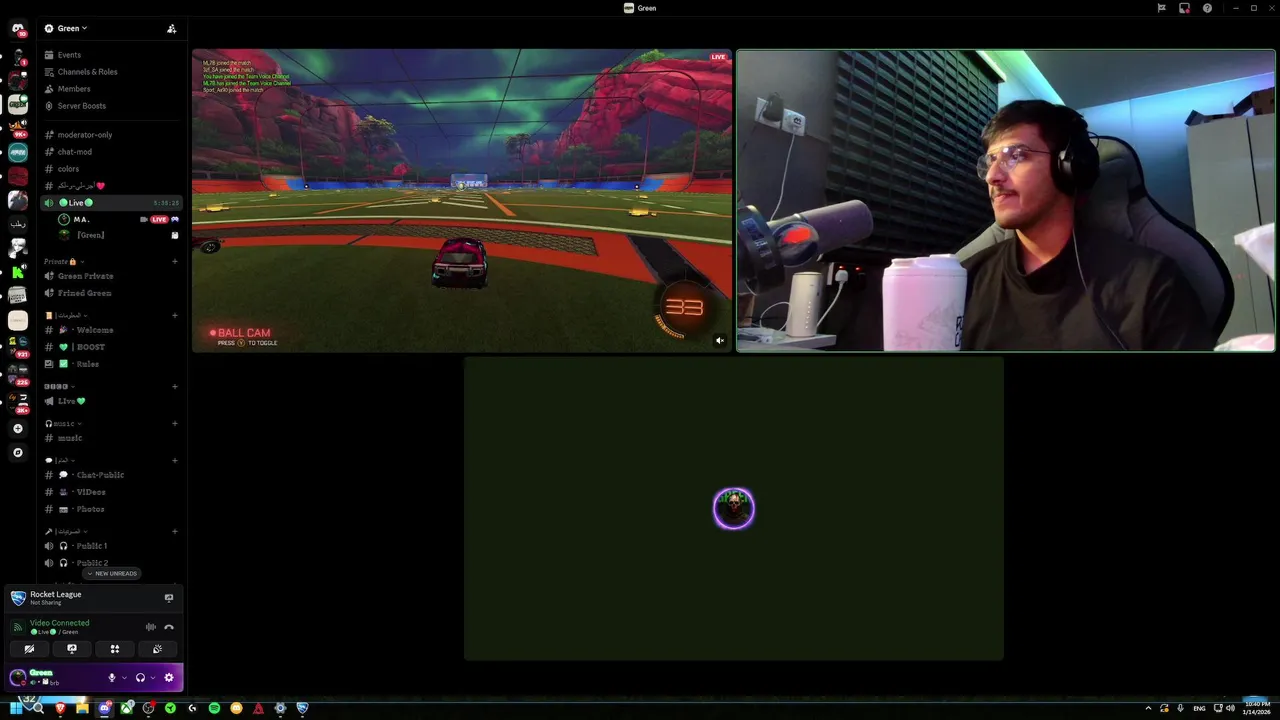The height and width of the screenshot is (720, 1280).
Task: Open Discord direct messages home icon
Action: click(x=18, y=29)
